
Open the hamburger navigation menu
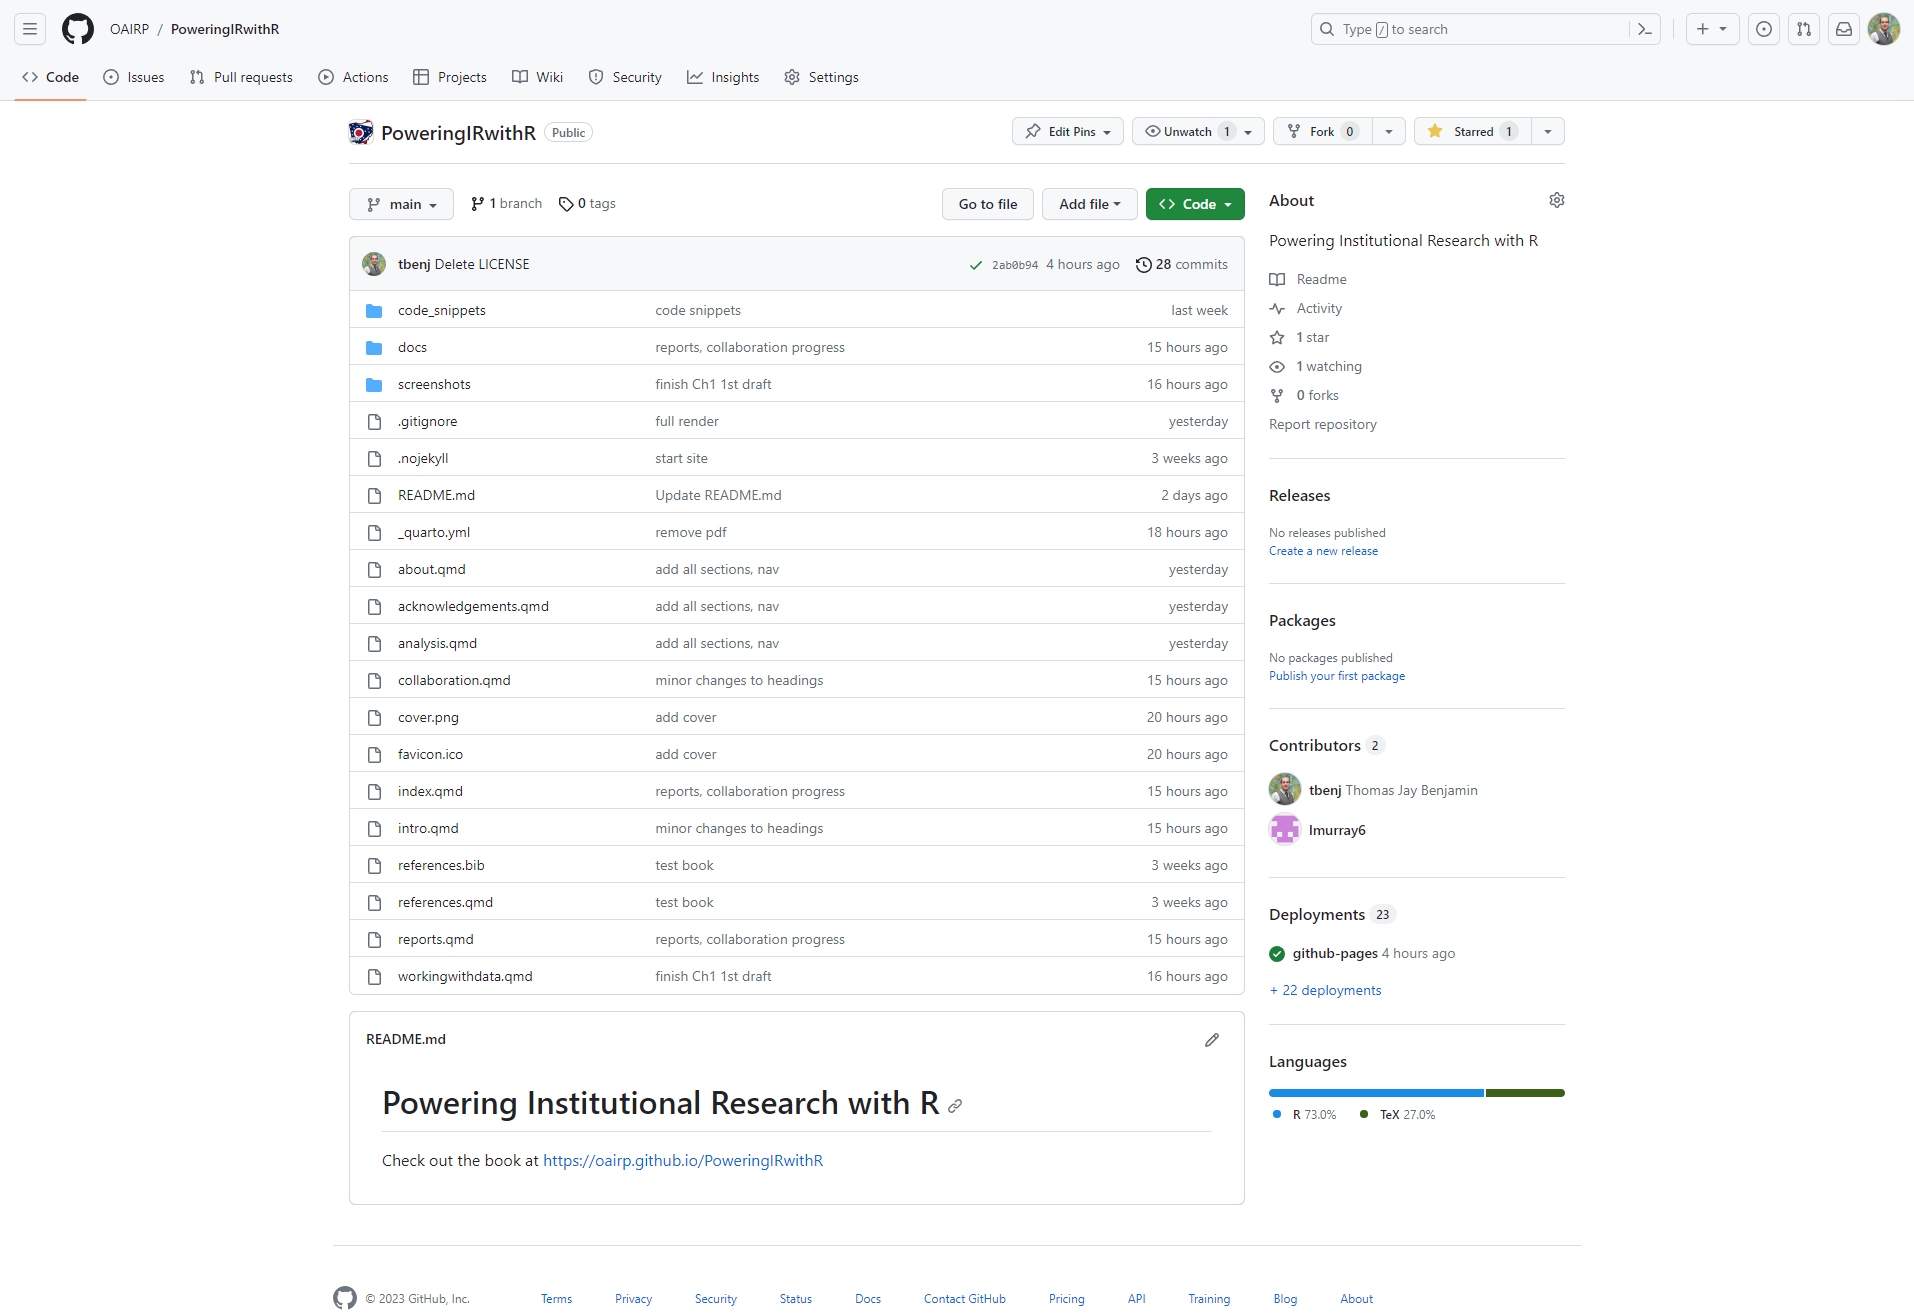tap(30, 29)
